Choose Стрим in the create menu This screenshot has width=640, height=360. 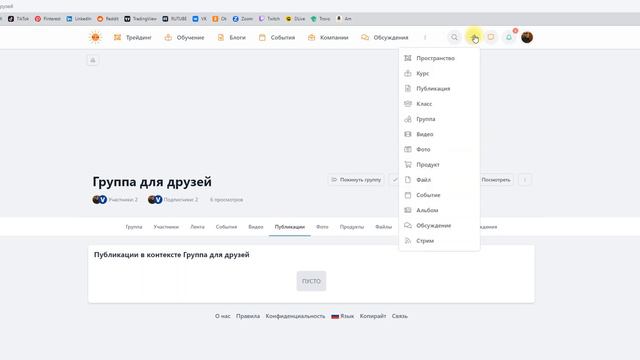tap(439, 241)
